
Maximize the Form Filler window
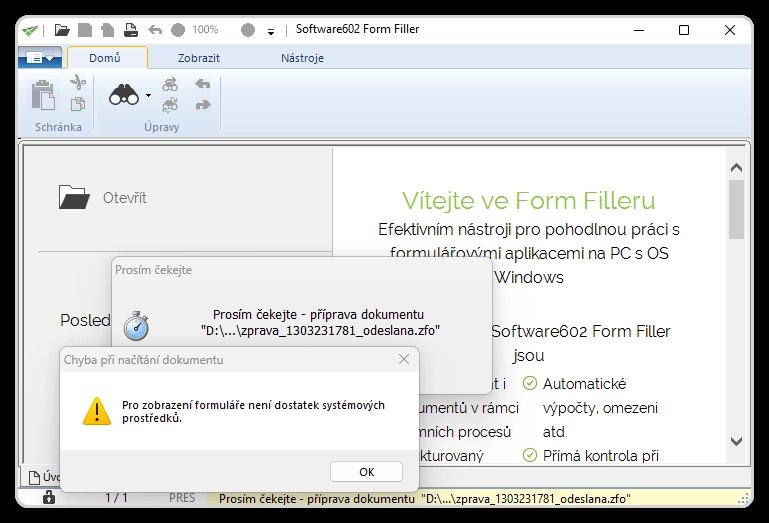684,30
